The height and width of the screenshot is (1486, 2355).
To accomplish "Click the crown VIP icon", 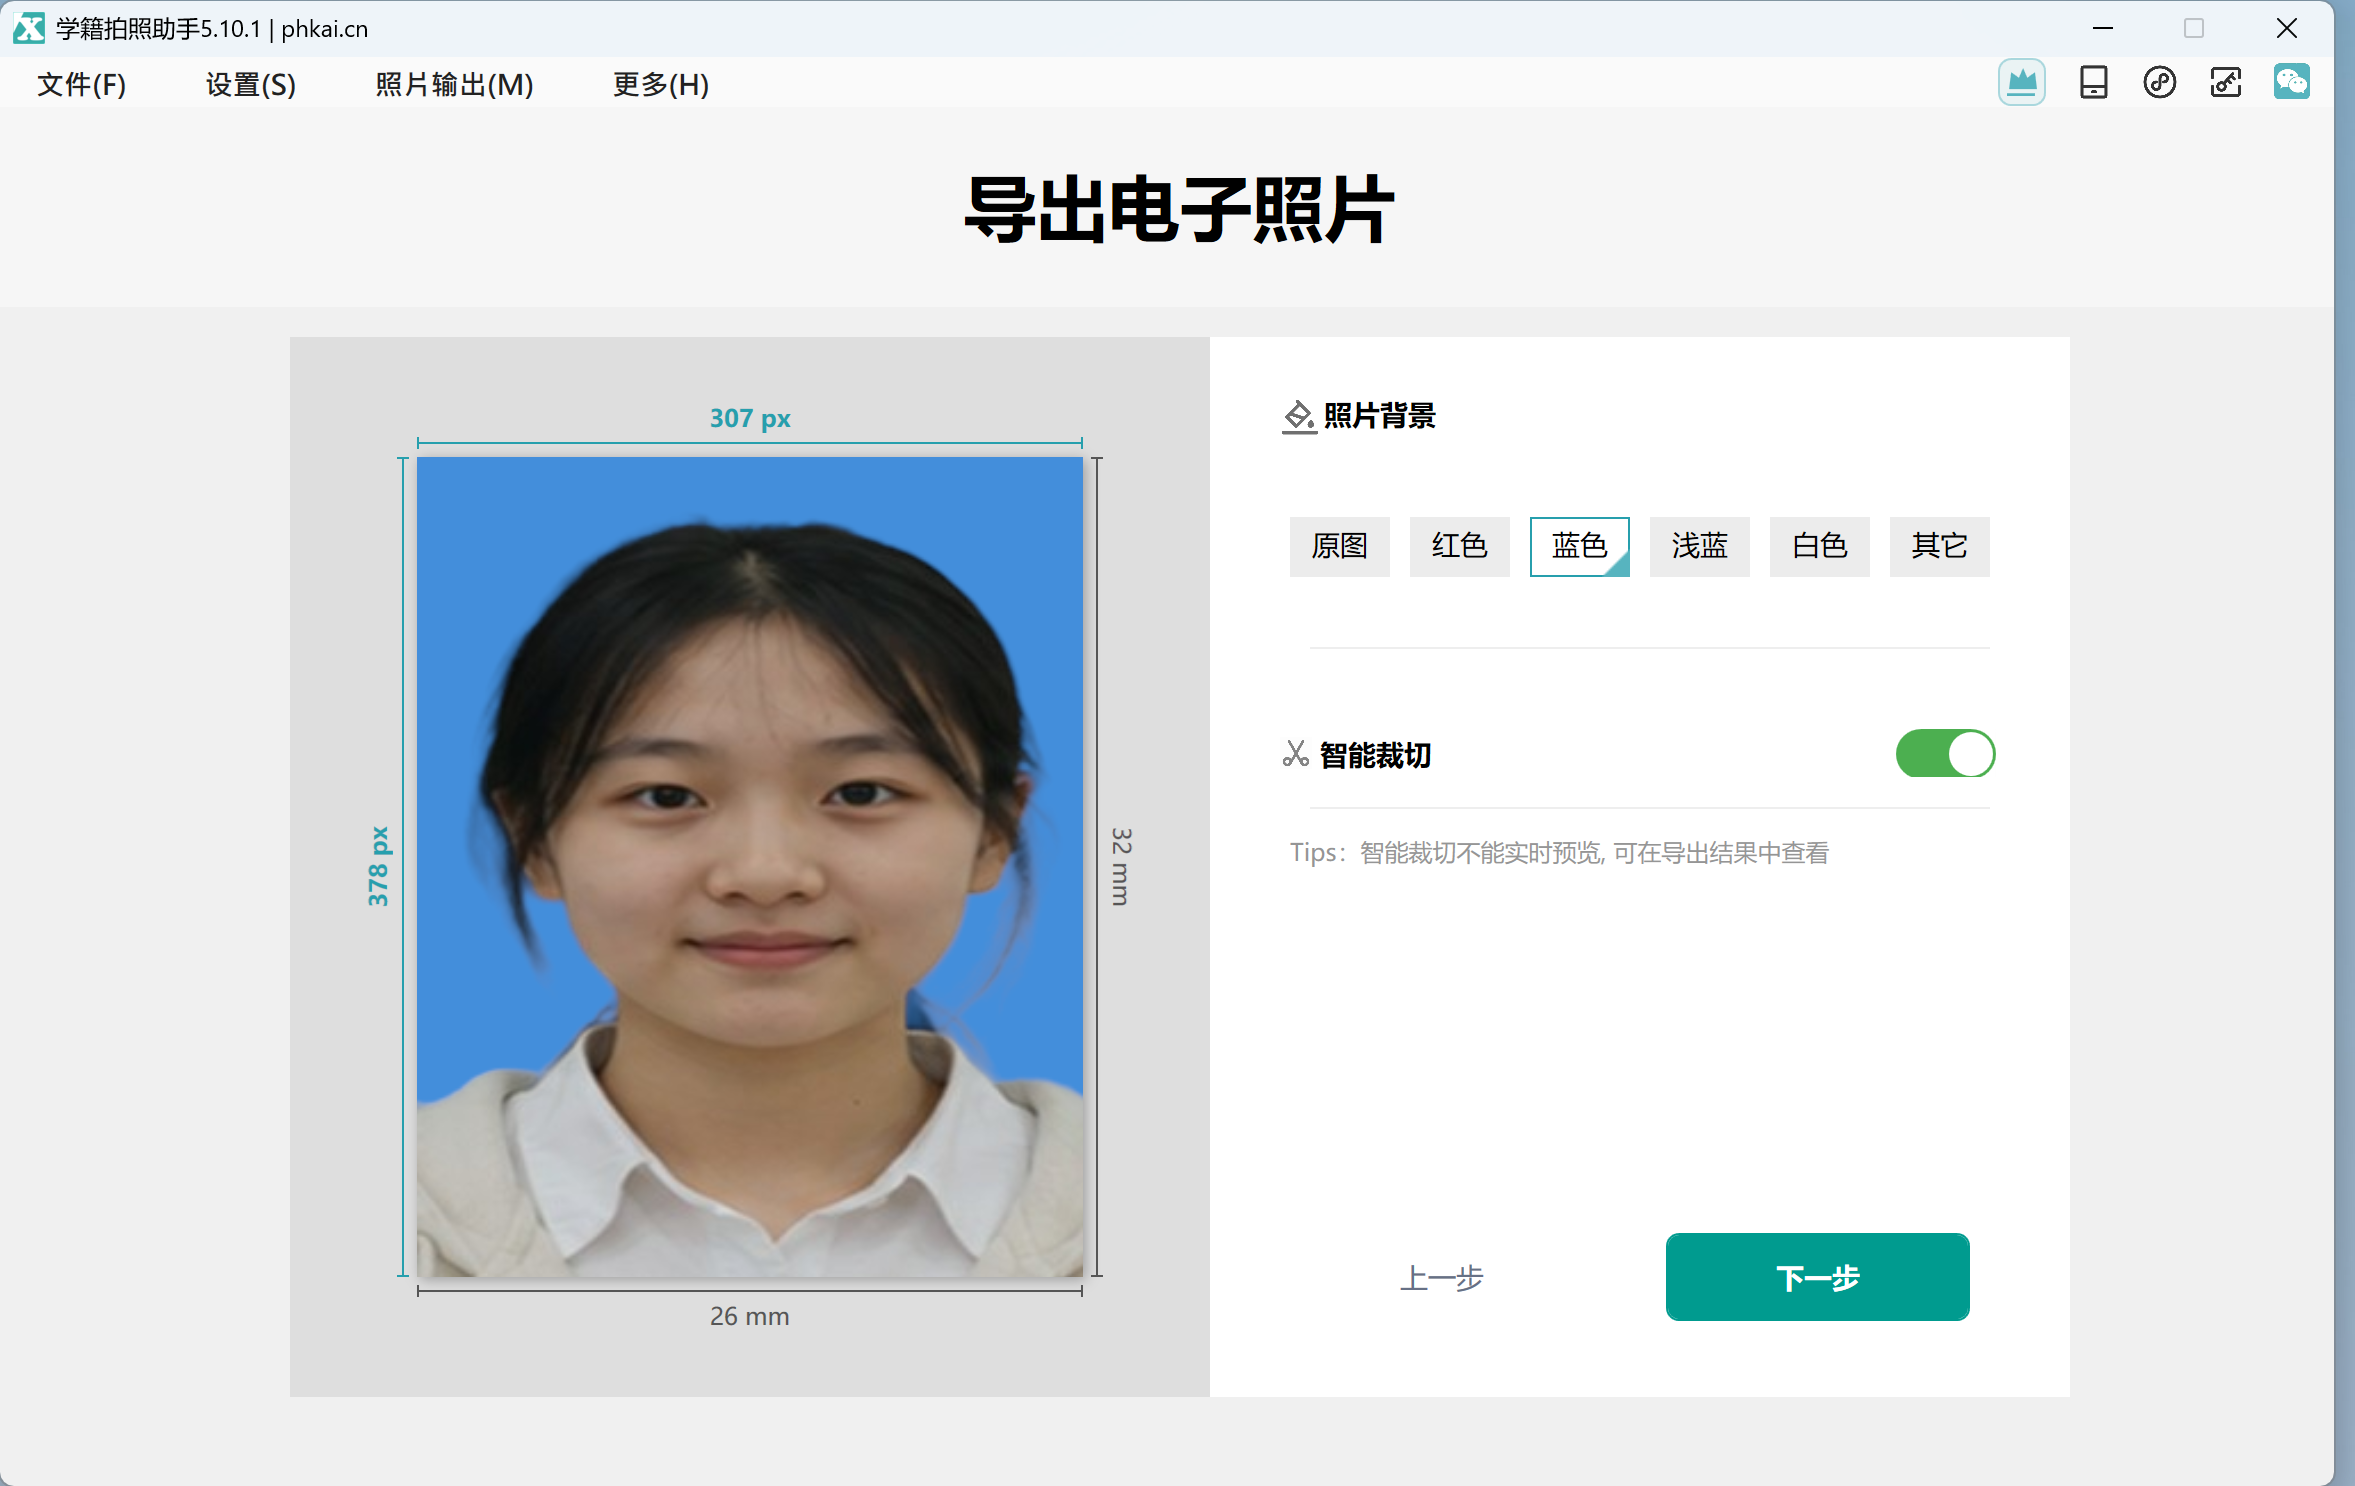I will point(2021,82).
